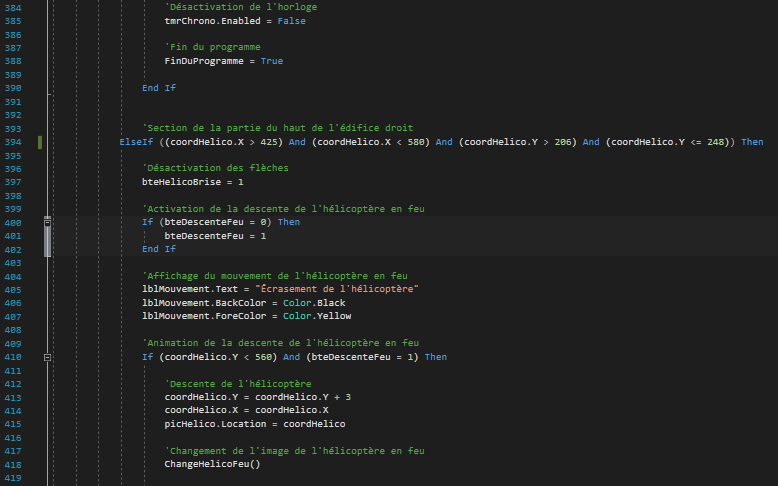The height and width of the screenshot is (486, 778).
Task: Click line number 392
Action: pyautogui.click(x=13, y=115)
